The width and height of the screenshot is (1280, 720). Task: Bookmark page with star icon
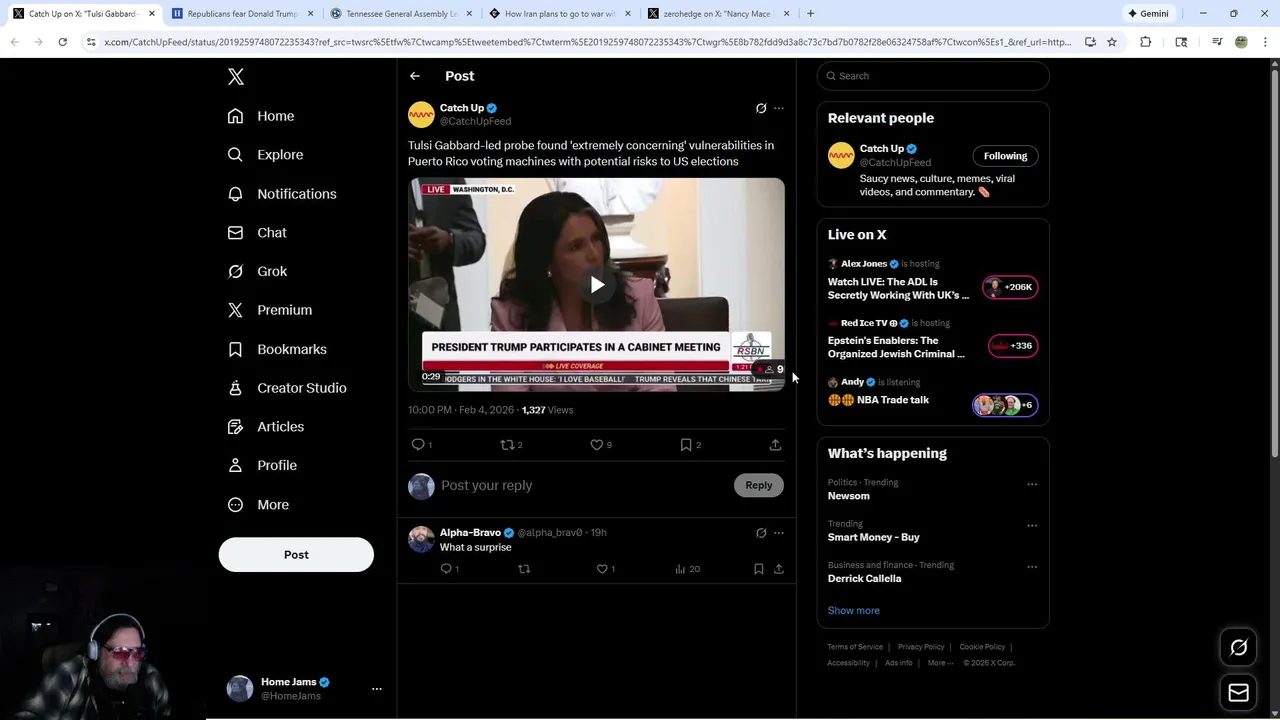[1111, 42]
